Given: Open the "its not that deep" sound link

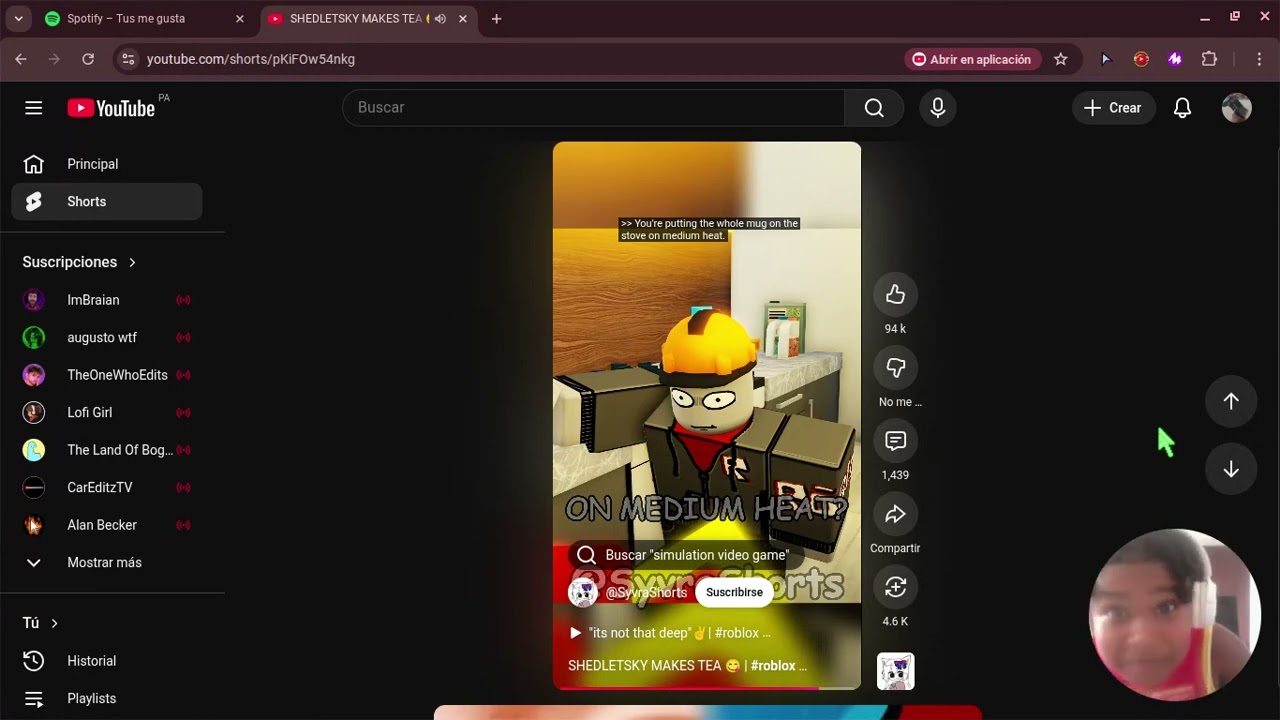Looking at the screenshot, I should [669, 633].
